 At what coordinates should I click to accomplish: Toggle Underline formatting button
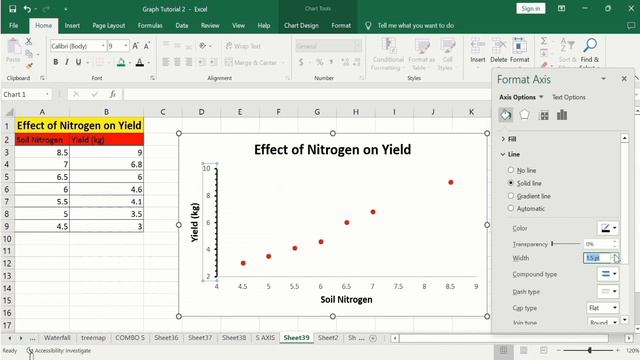[x=78, y=62]
